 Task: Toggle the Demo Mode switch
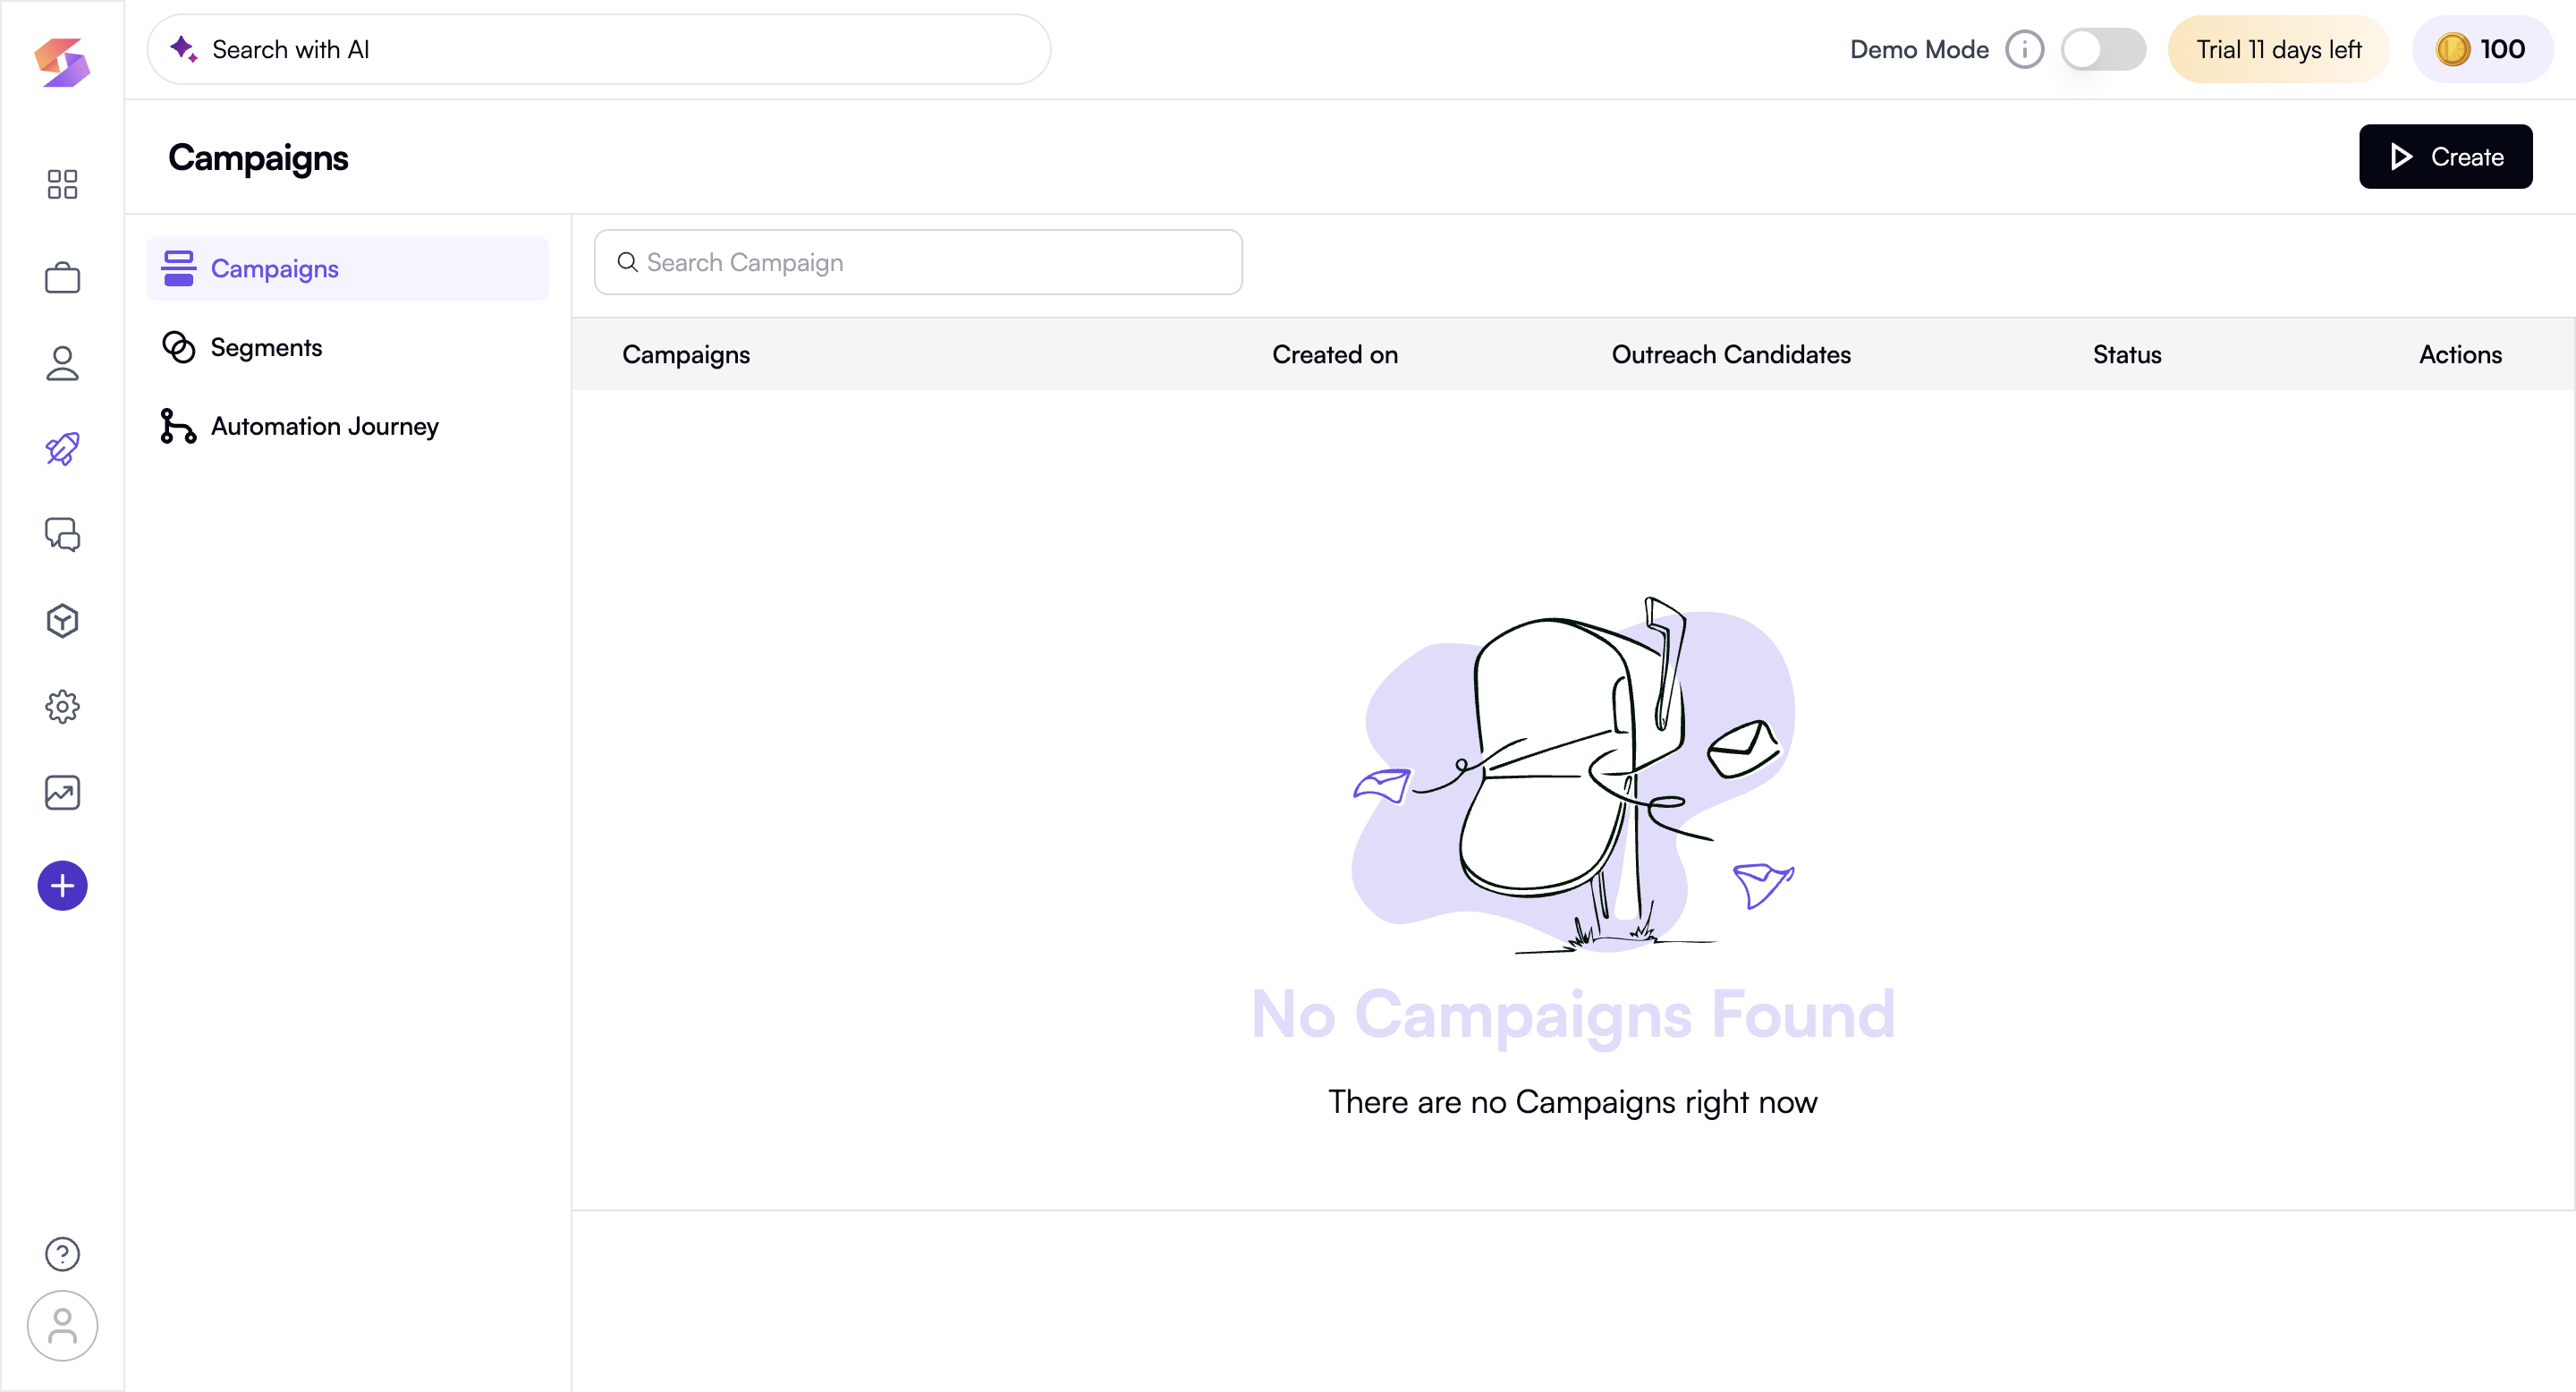[x=2103, y=49]
